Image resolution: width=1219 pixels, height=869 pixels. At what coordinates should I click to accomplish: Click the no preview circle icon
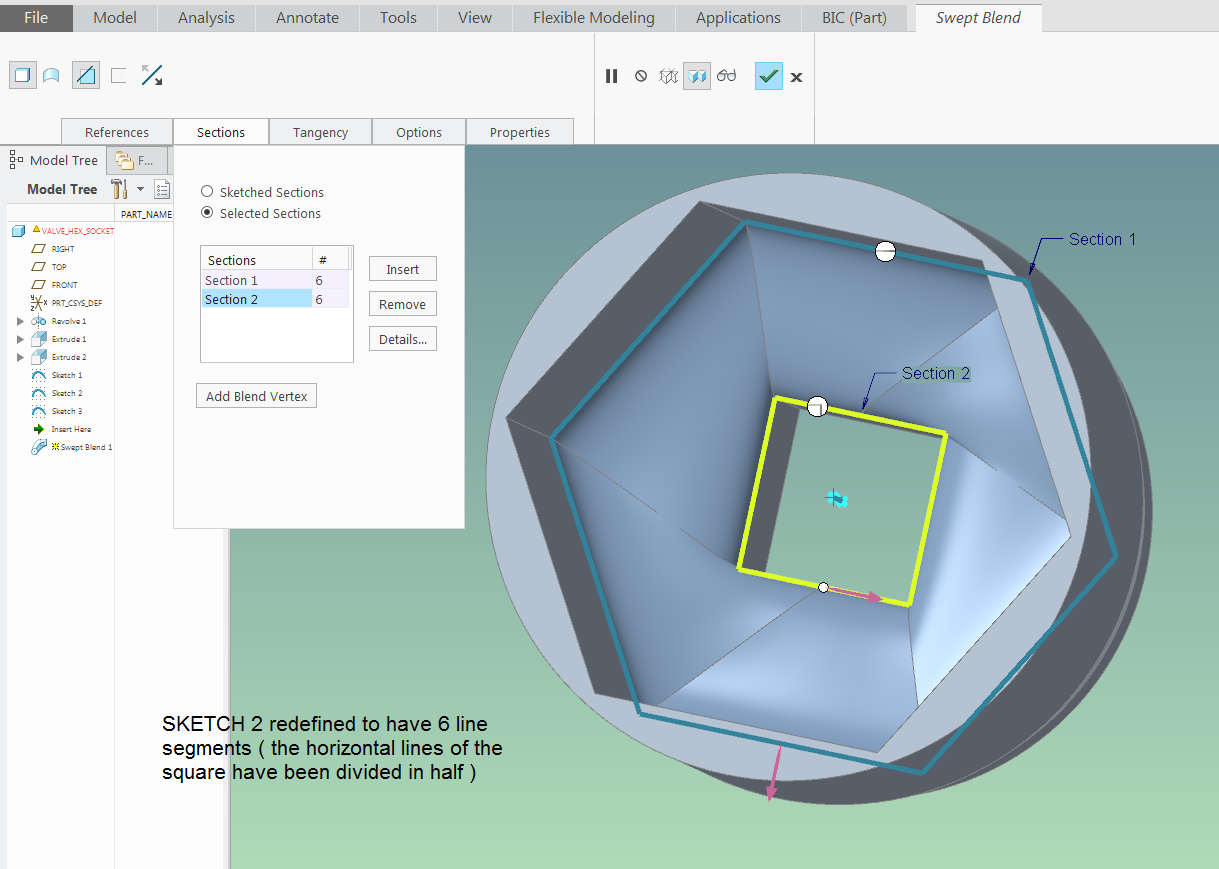pyautogui.click(x=641, y=76)
